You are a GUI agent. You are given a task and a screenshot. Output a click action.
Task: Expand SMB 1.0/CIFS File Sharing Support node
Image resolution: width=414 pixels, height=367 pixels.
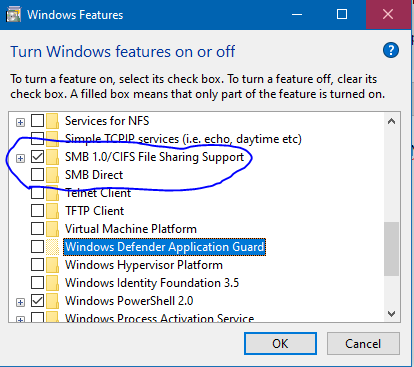coord(20,158)
